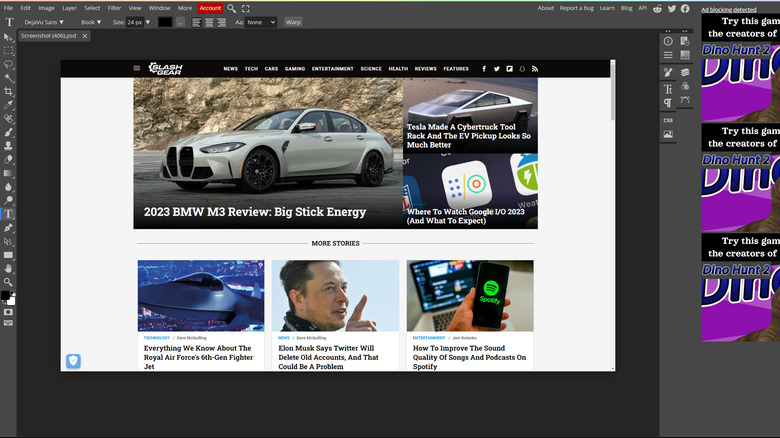The width and height of the screenshot is (780, 438).
Task: Open the Info panel icon
Action: [x=668, y=40]
